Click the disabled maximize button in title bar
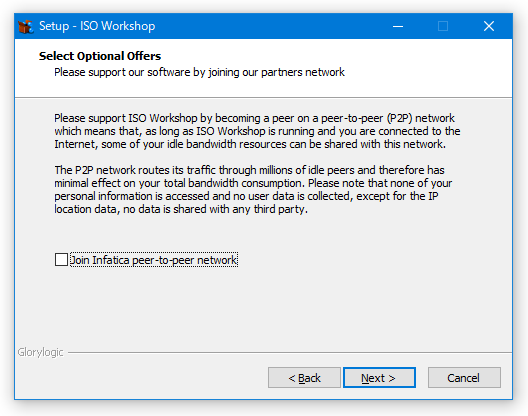The width and height of the screenshot is (528, 416). (443, 26)
